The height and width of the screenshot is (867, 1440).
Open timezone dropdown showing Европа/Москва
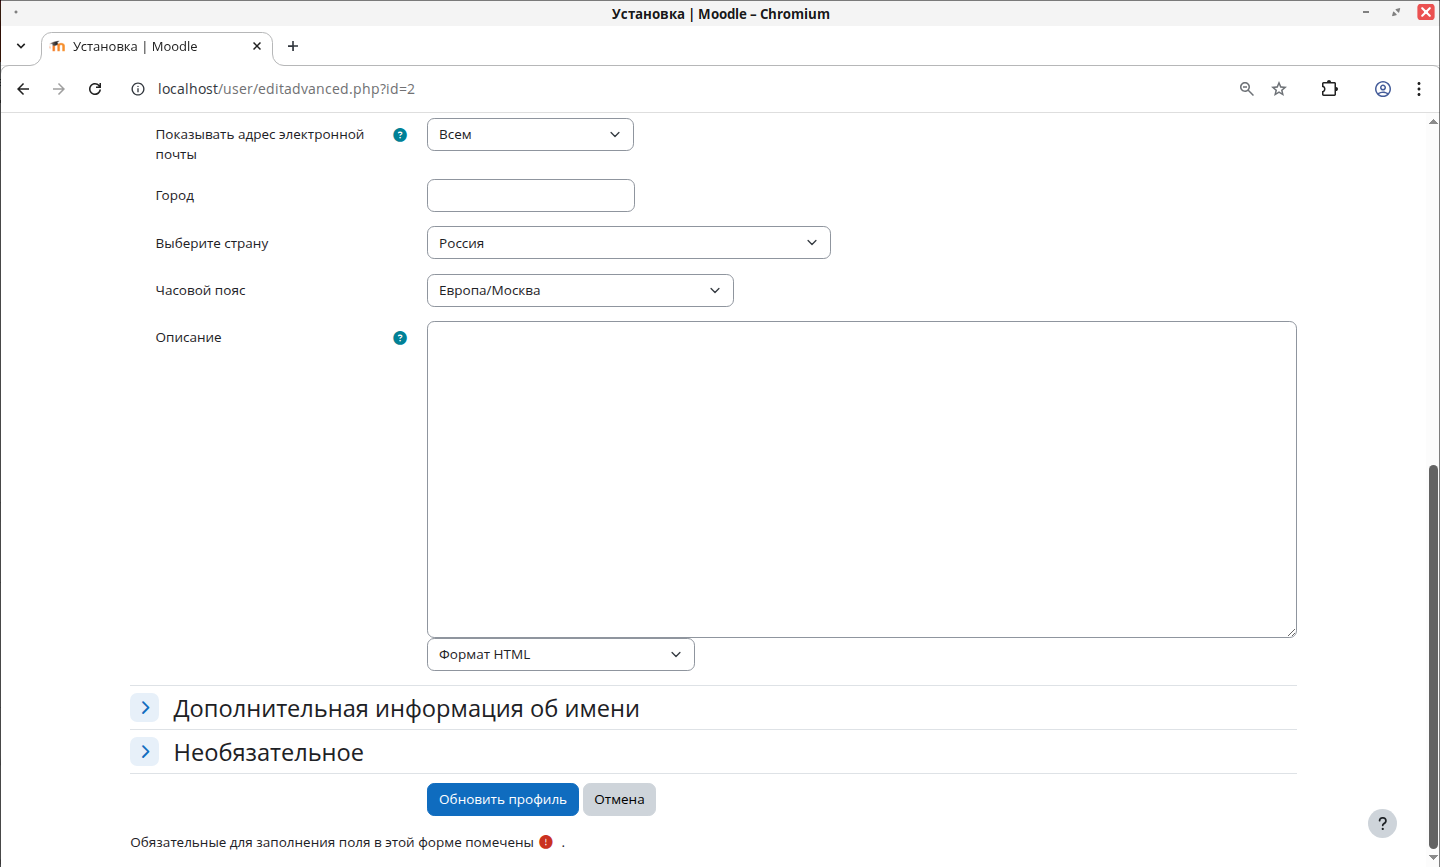(x=580, y=291)
